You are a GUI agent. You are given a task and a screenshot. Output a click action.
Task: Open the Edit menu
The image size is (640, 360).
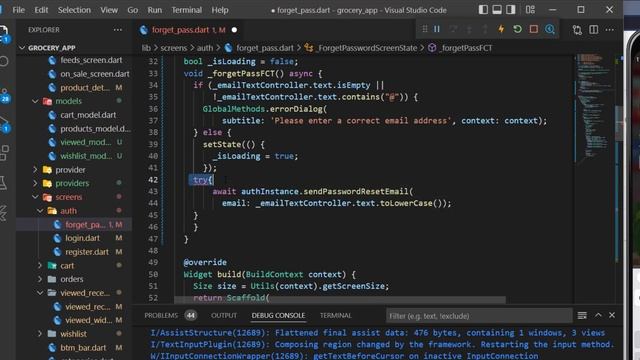[41, 10]
